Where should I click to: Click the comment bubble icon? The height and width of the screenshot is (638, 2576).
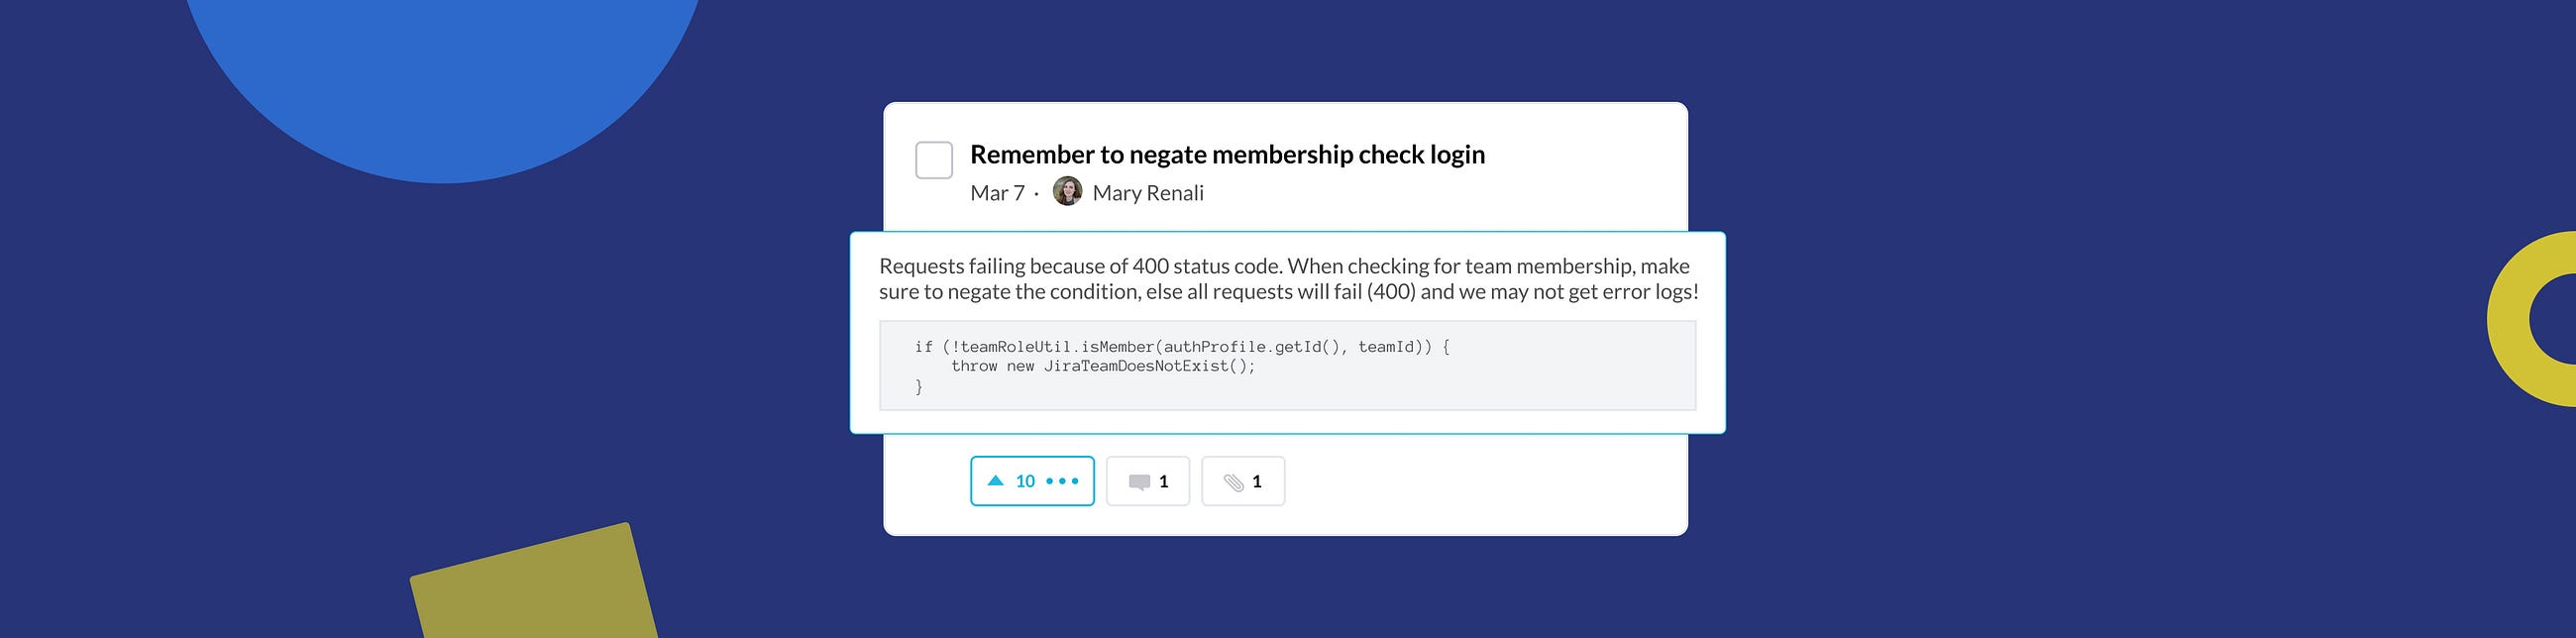pos(1139,482)
